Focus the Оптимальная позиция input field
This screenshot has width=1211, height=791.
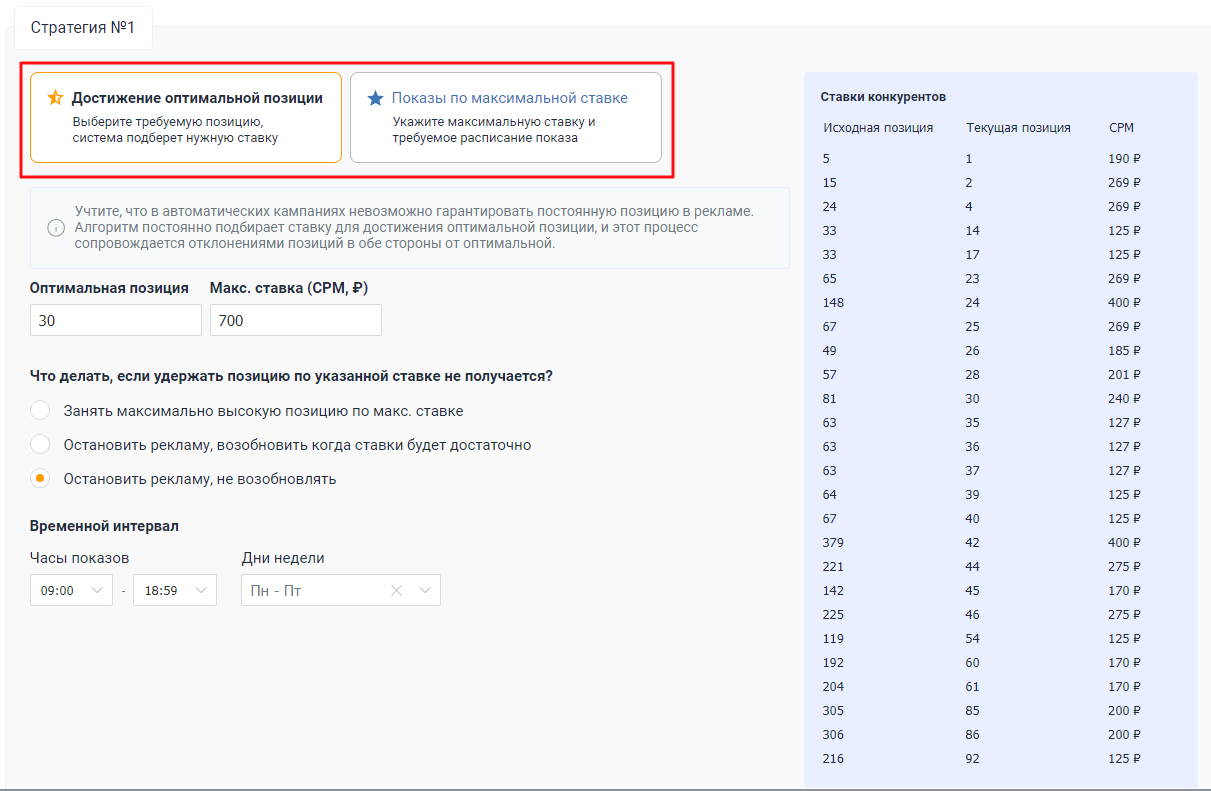coord(116,320)
